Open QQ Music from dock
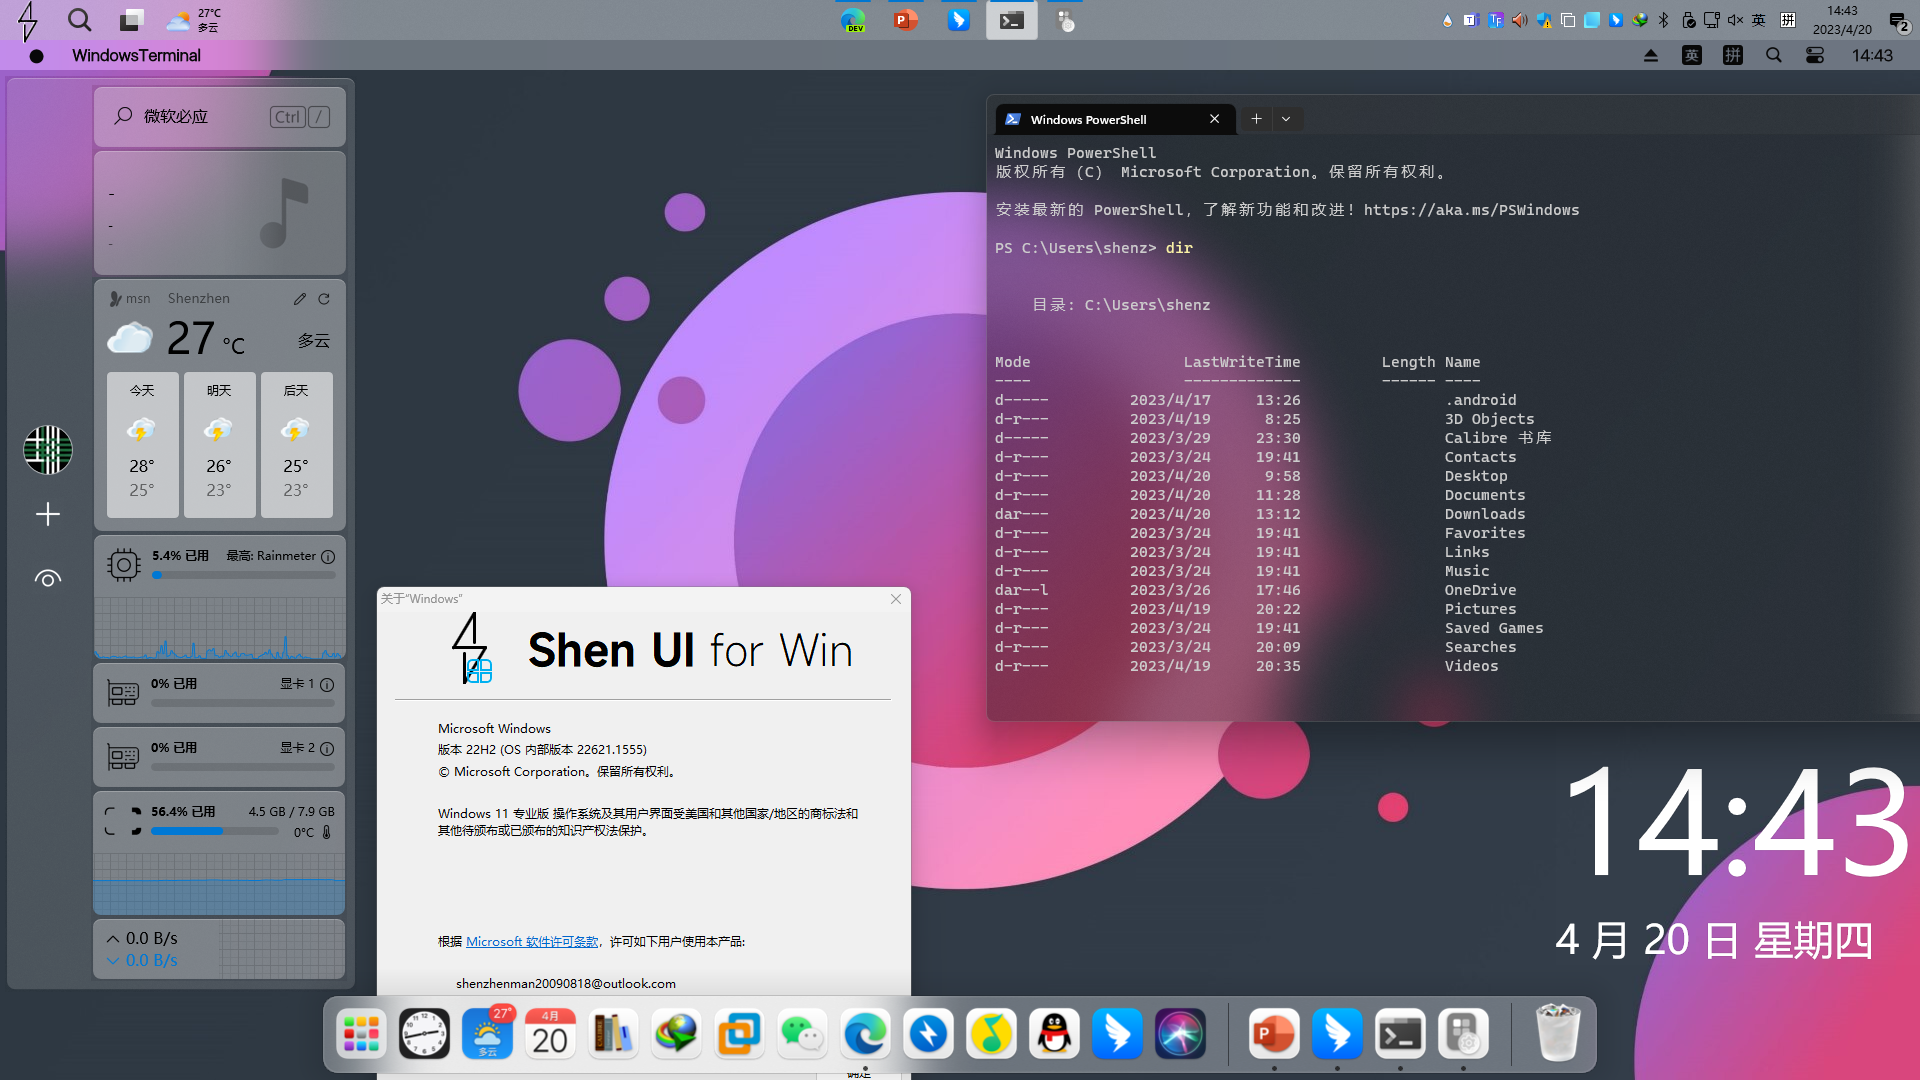Image resolution: width=1920 pixels, height=1080 pixels. (991, 1034)
